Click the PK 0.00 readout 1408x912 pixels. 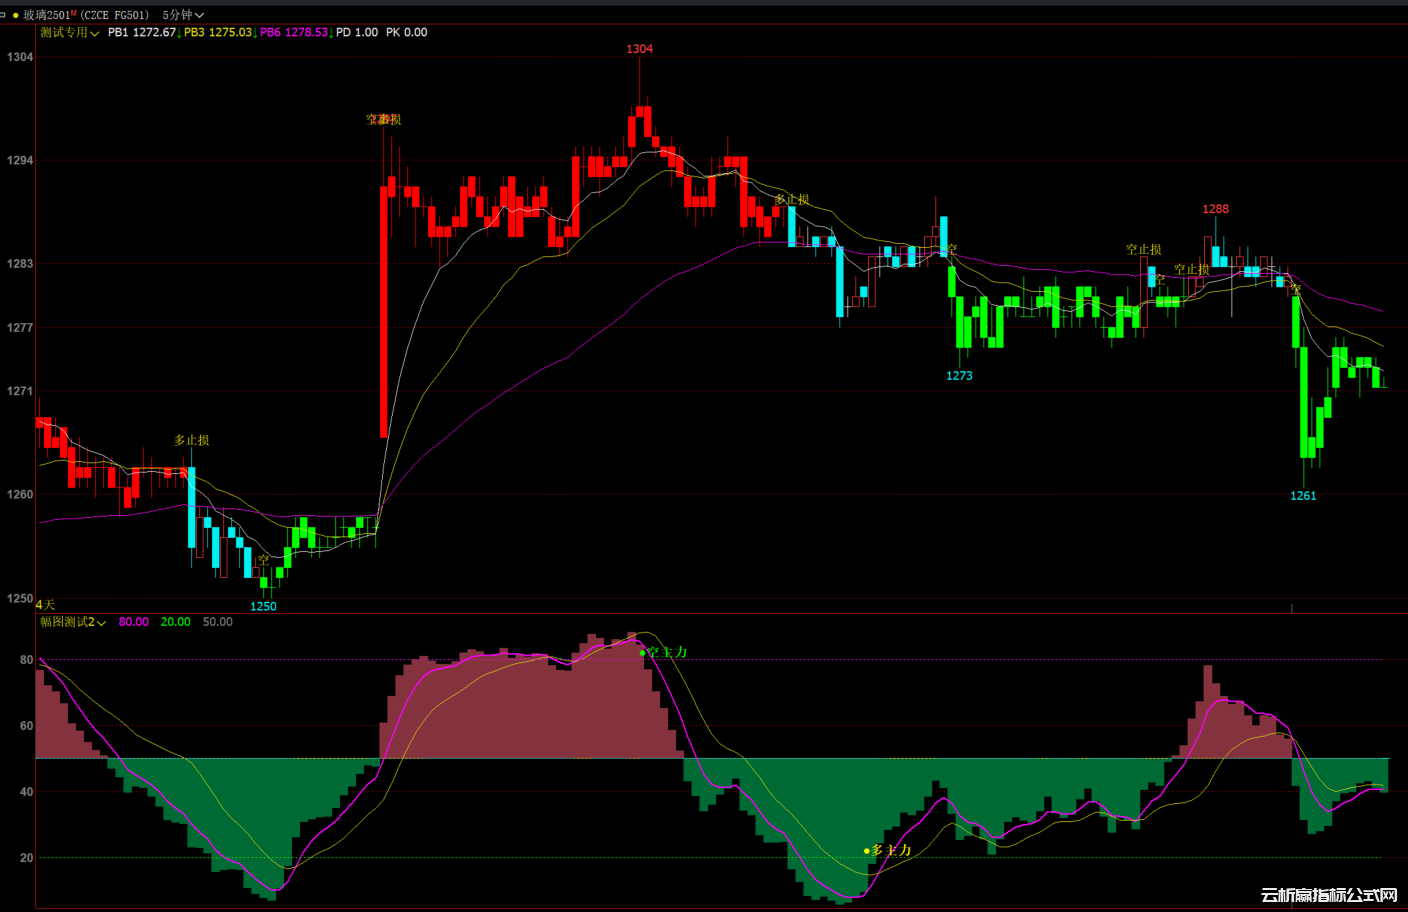click(x=407, y=33)
